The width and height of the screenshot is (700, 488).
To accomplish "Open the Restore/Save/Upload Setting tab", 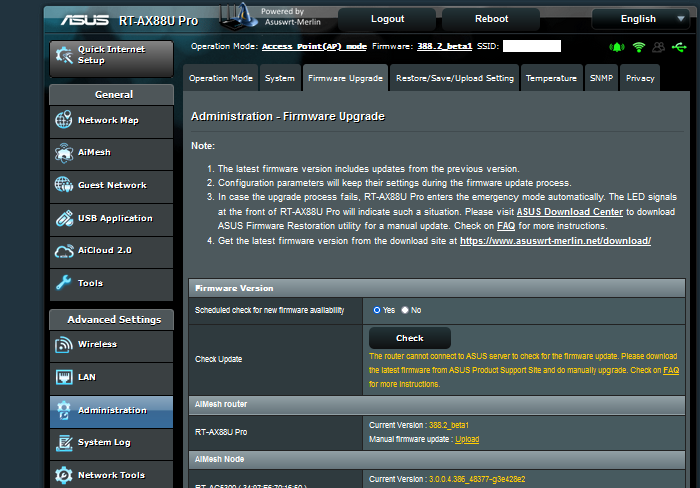I will tap(454, 78).
